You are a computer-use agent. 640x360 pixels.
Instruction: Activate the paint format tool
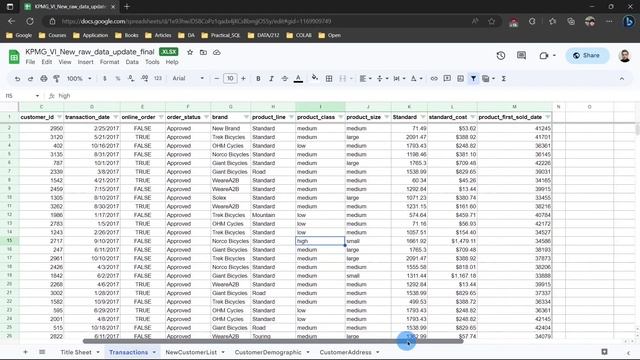click(x=57, y=78)
